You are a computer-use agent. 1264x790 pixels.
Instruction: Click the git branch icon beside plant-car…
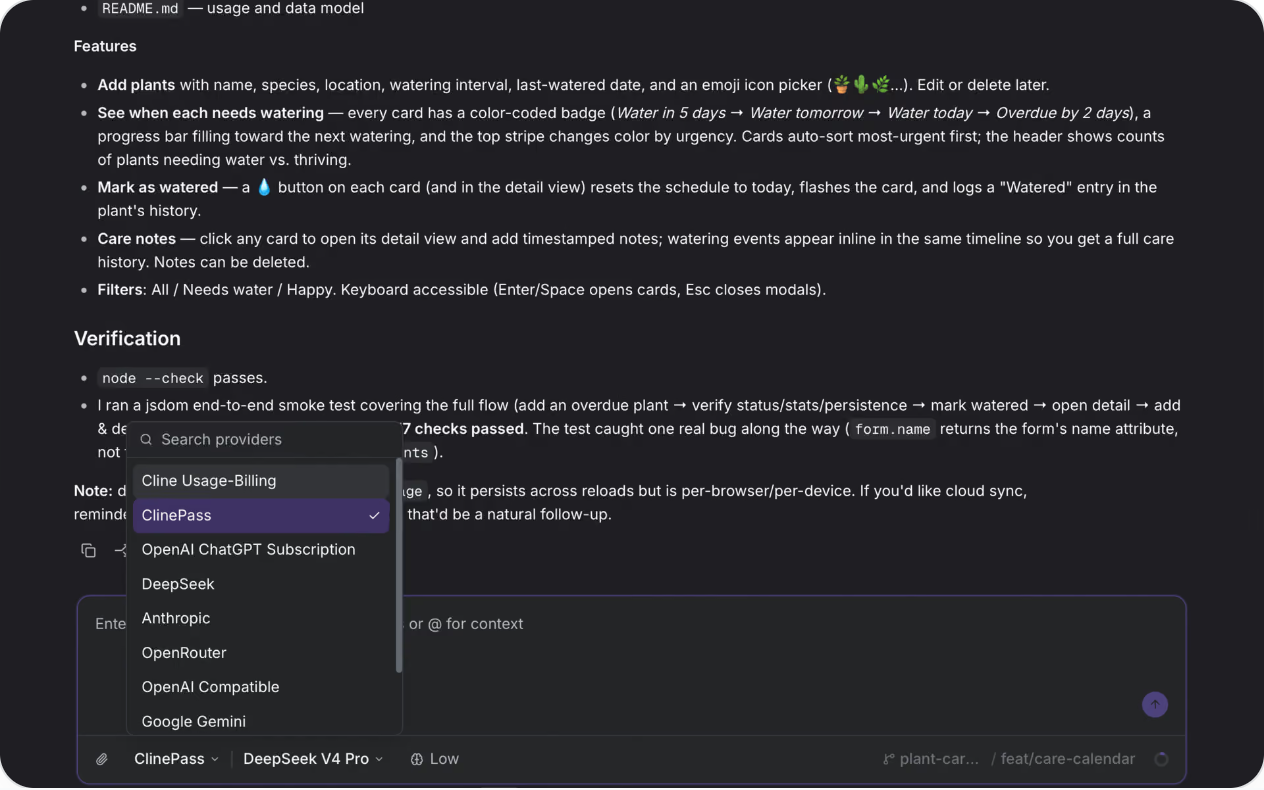[888, 759]
